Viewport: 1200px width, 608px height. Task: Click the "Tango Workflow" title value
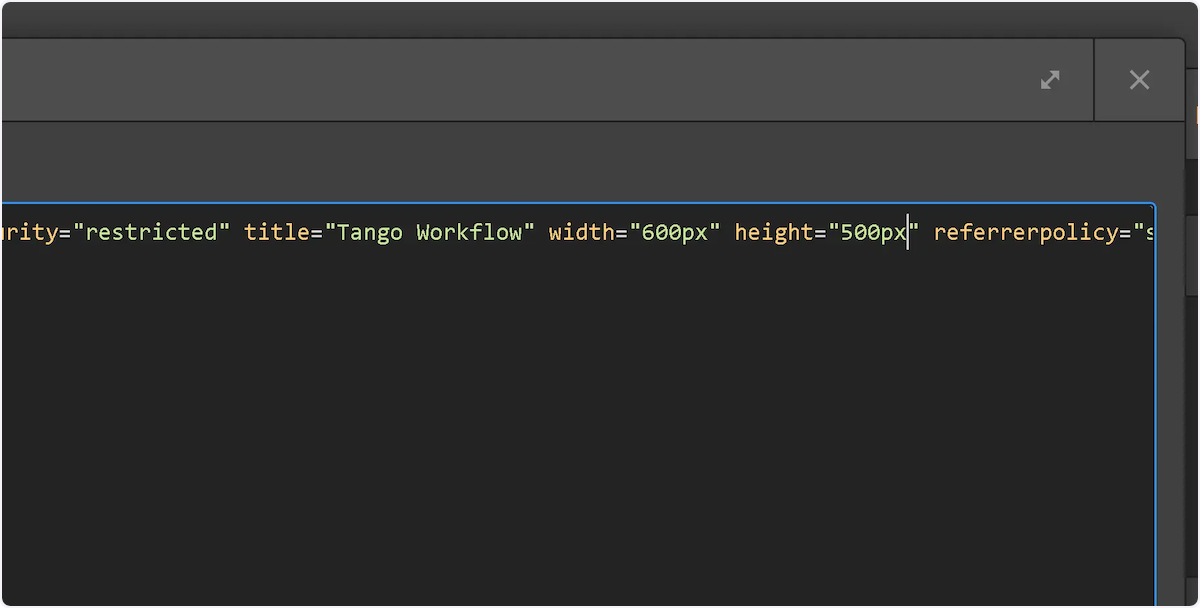pos(430,233)
